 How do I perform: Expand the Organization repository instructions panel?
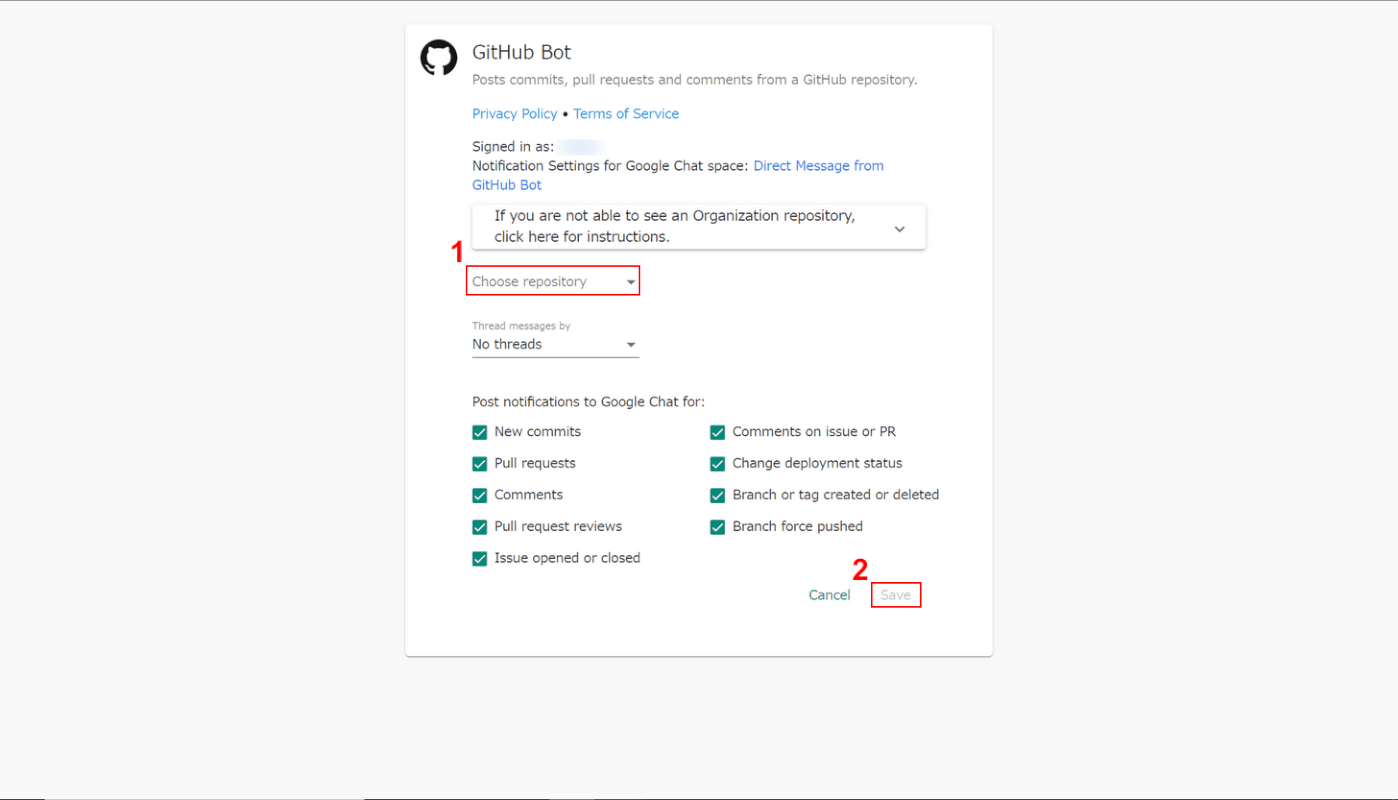click(699, 227)
